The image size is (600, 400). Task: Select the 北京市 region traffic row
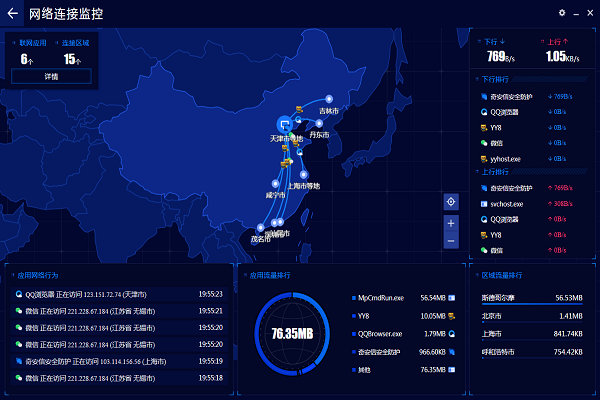pos(529,315)
